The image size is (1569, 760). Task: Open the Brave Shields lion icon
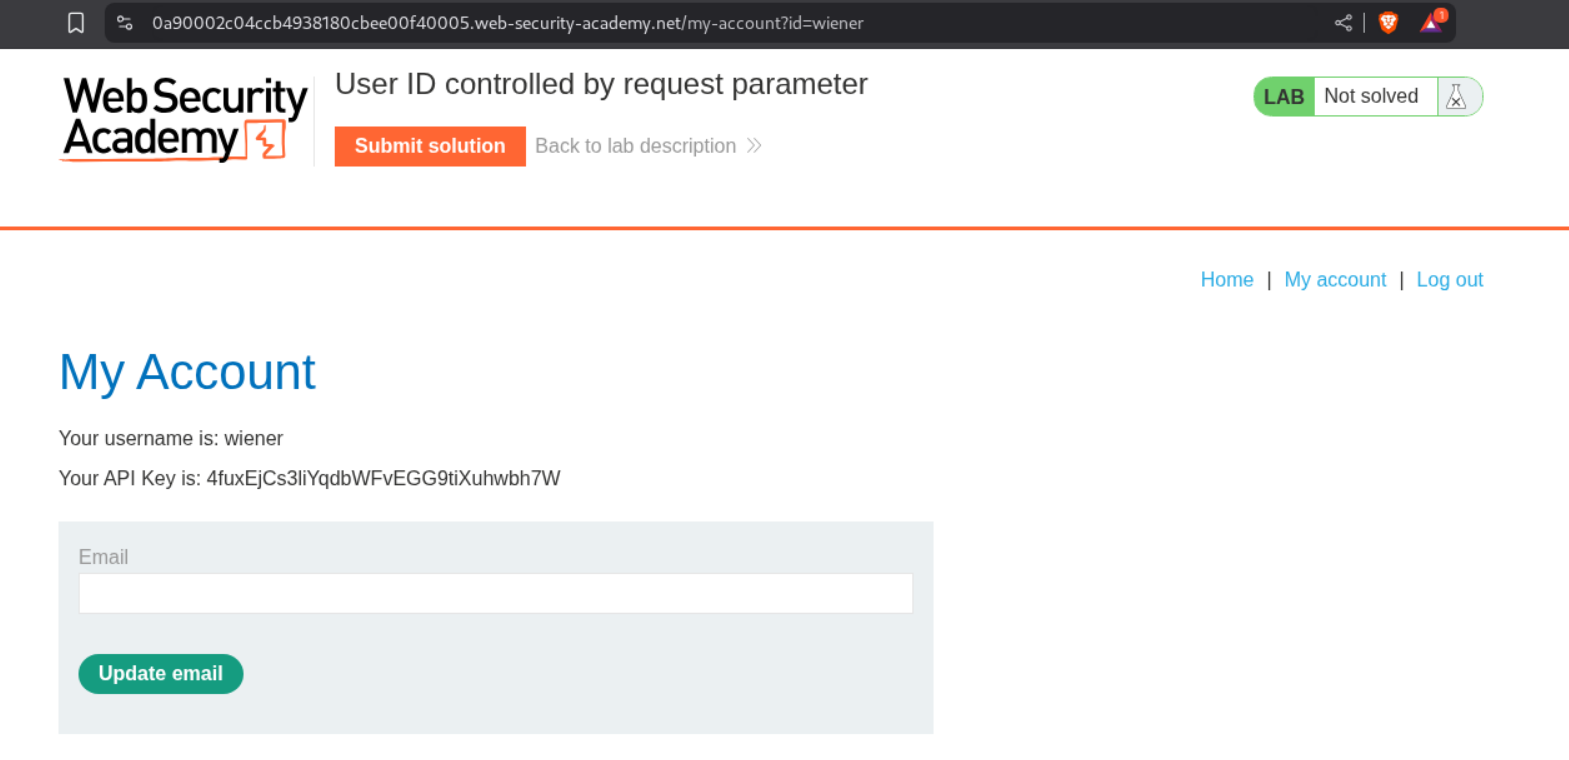pos(1388,23)
